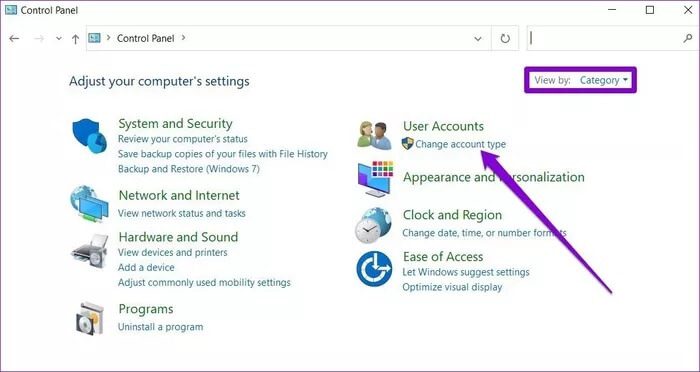Click the Network and Internet globe icon
This screenshot has width=700, height=372.
[89, 204]
